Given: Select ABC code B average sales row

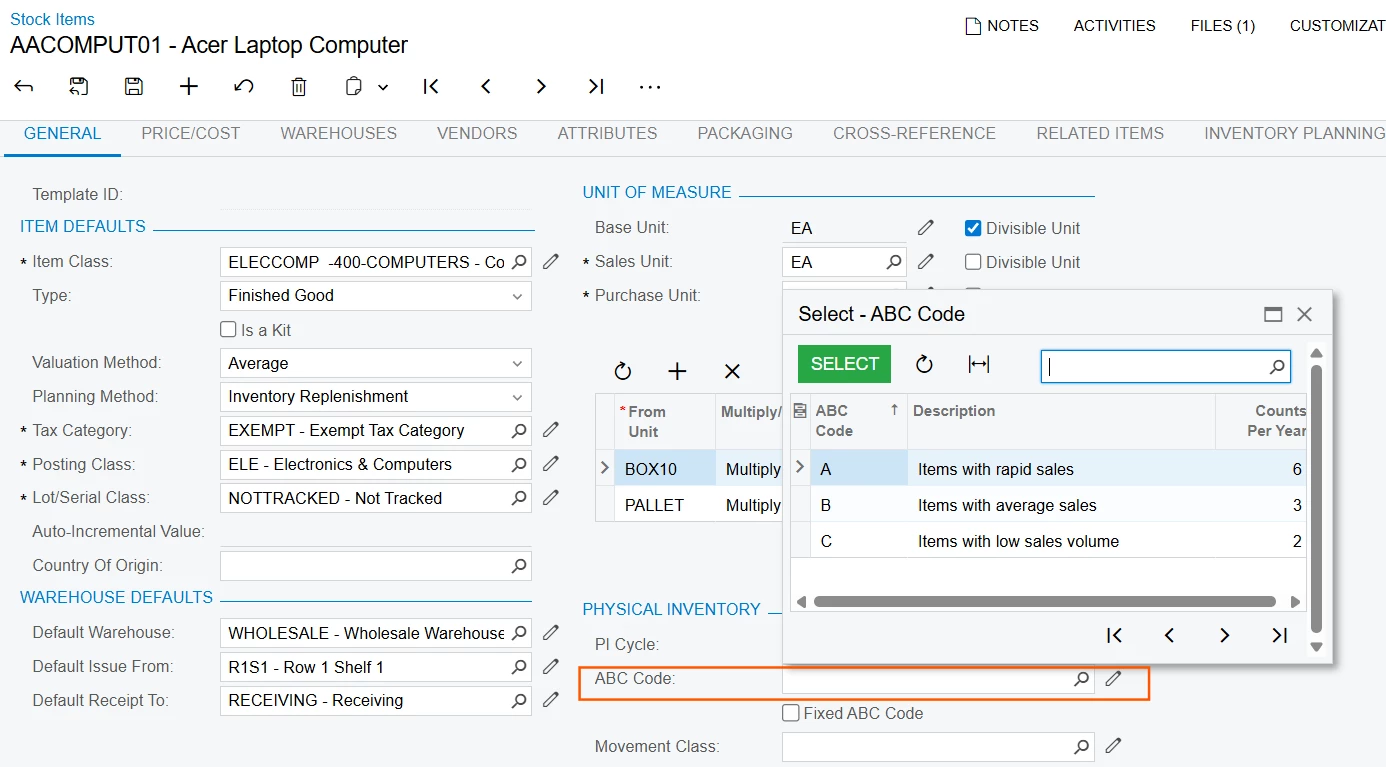Looking at the screenshot, I should [1048, 505].
